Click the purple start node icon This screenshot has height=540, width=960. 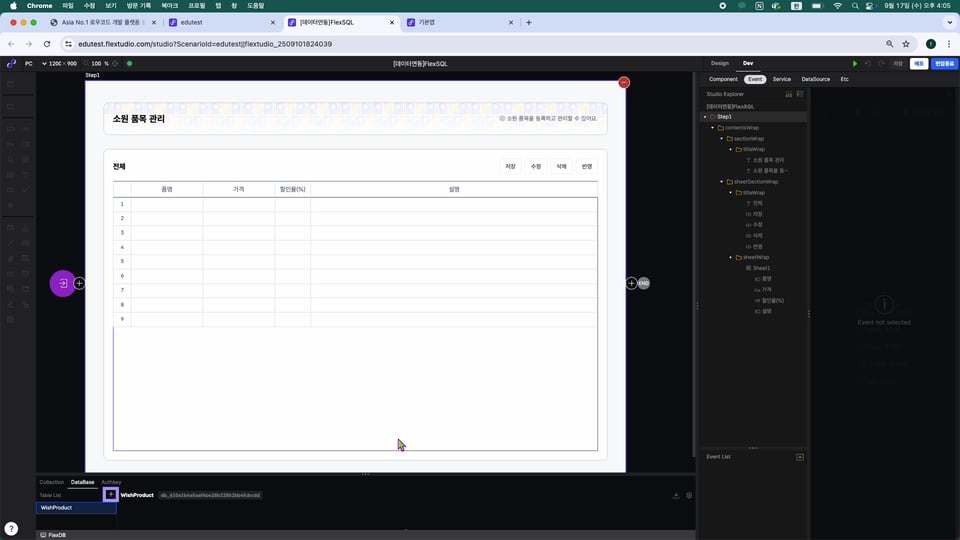pyautogui.click(x=62, y=283)
